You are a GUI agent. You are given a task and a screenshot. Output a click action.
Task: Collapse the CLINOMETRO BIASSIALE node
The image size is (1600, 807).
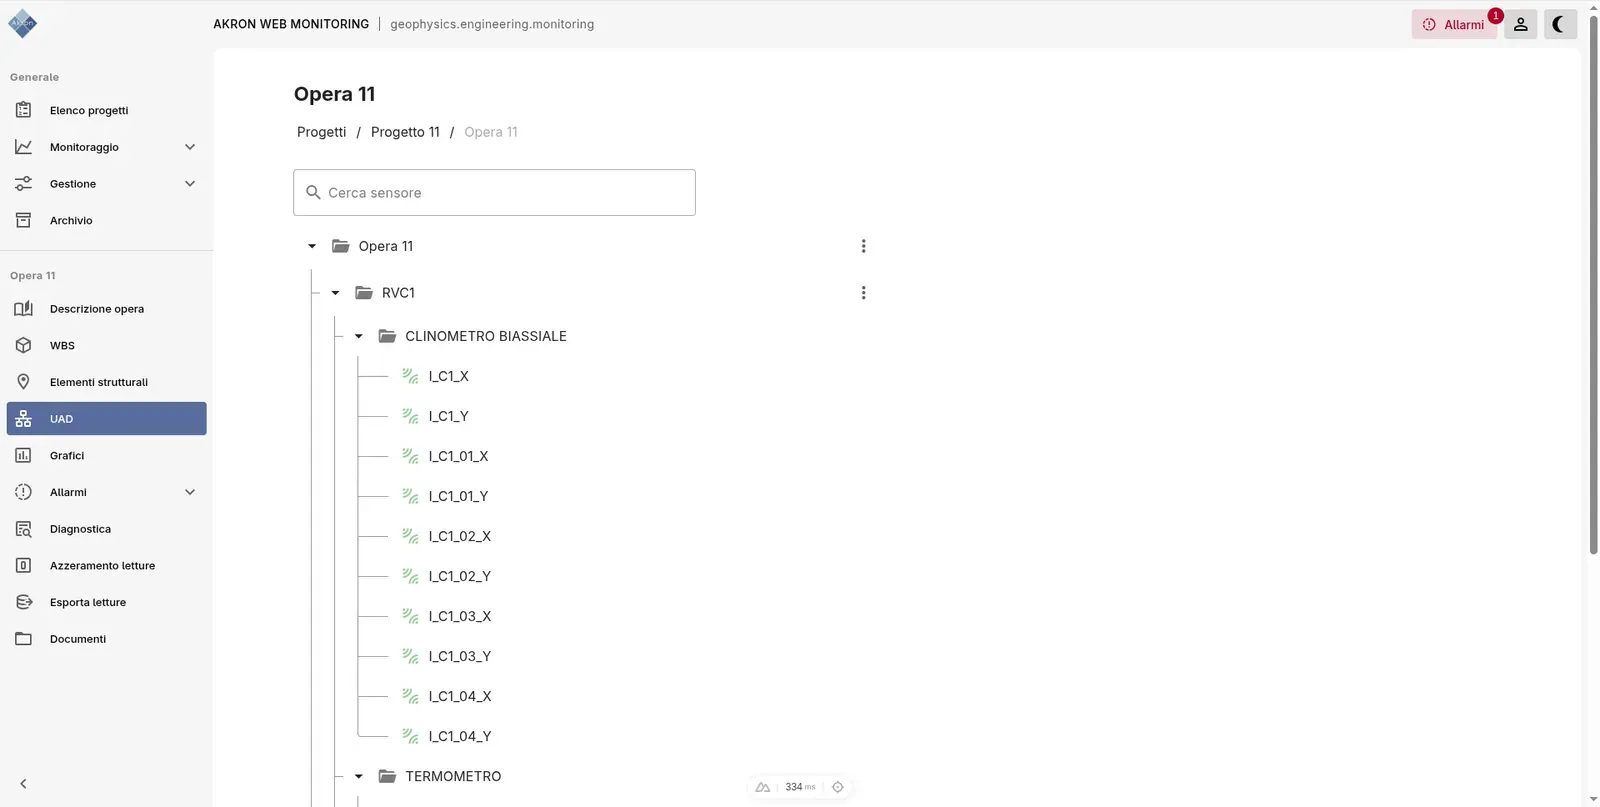358,336
